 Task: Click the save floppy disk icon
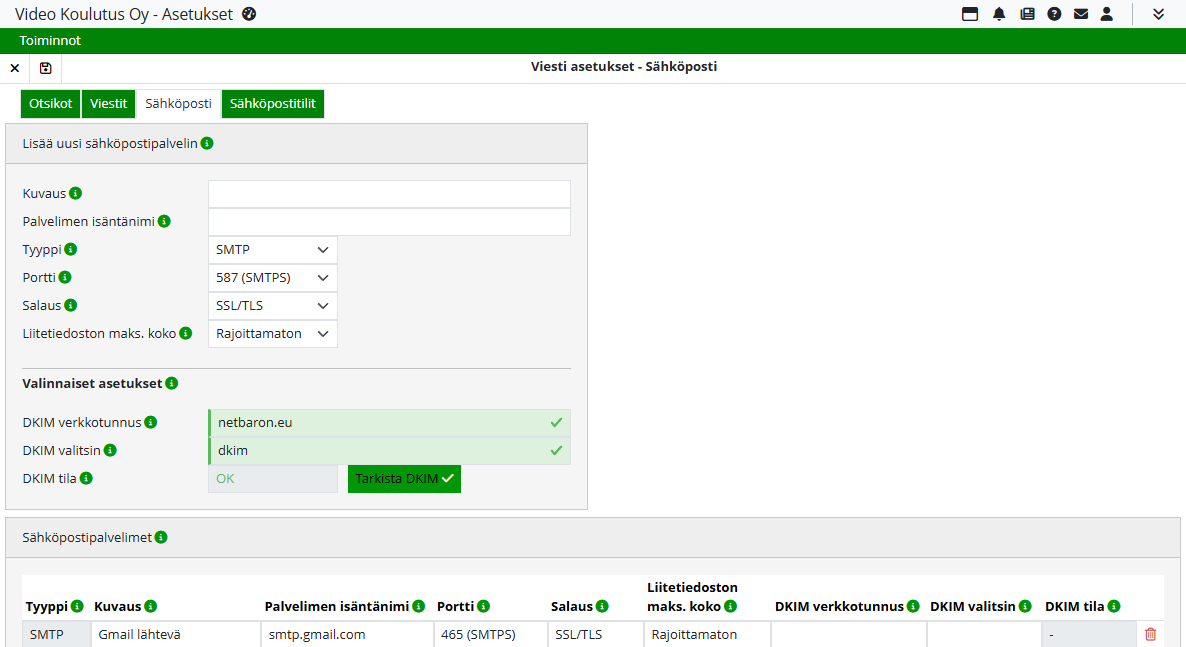pyautogui.click(x=45, y=68)
